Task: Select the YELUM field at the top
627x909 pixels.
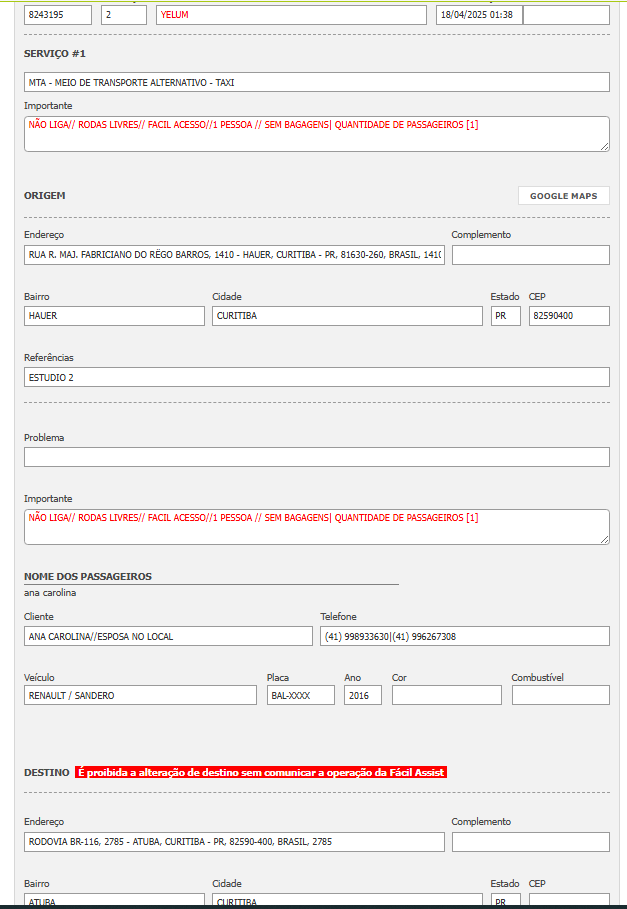Action: (291, 15)
